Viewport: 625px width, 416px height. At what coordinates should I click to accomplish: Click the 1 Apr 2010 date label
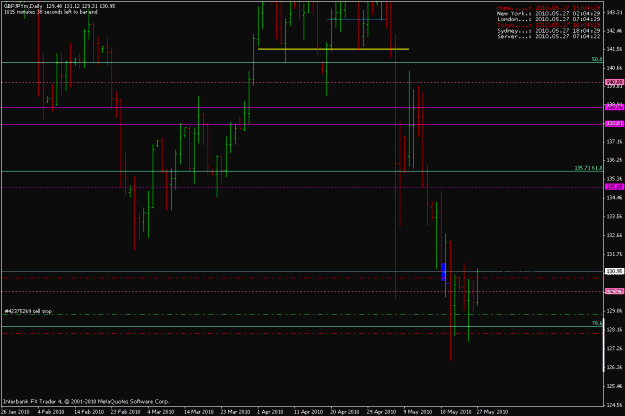tap(270, 412)
